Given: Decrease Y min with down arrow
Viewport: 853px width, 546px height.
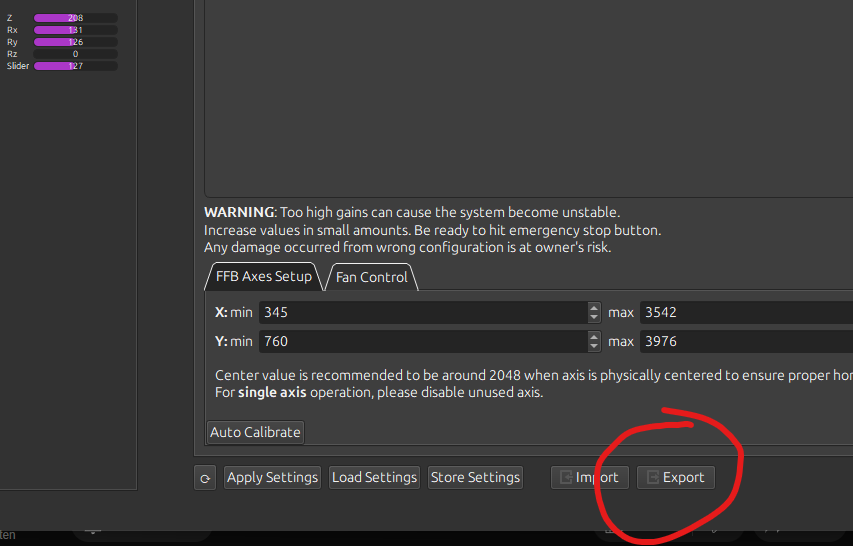Looking at the screenshot, I should pos(594,346).
